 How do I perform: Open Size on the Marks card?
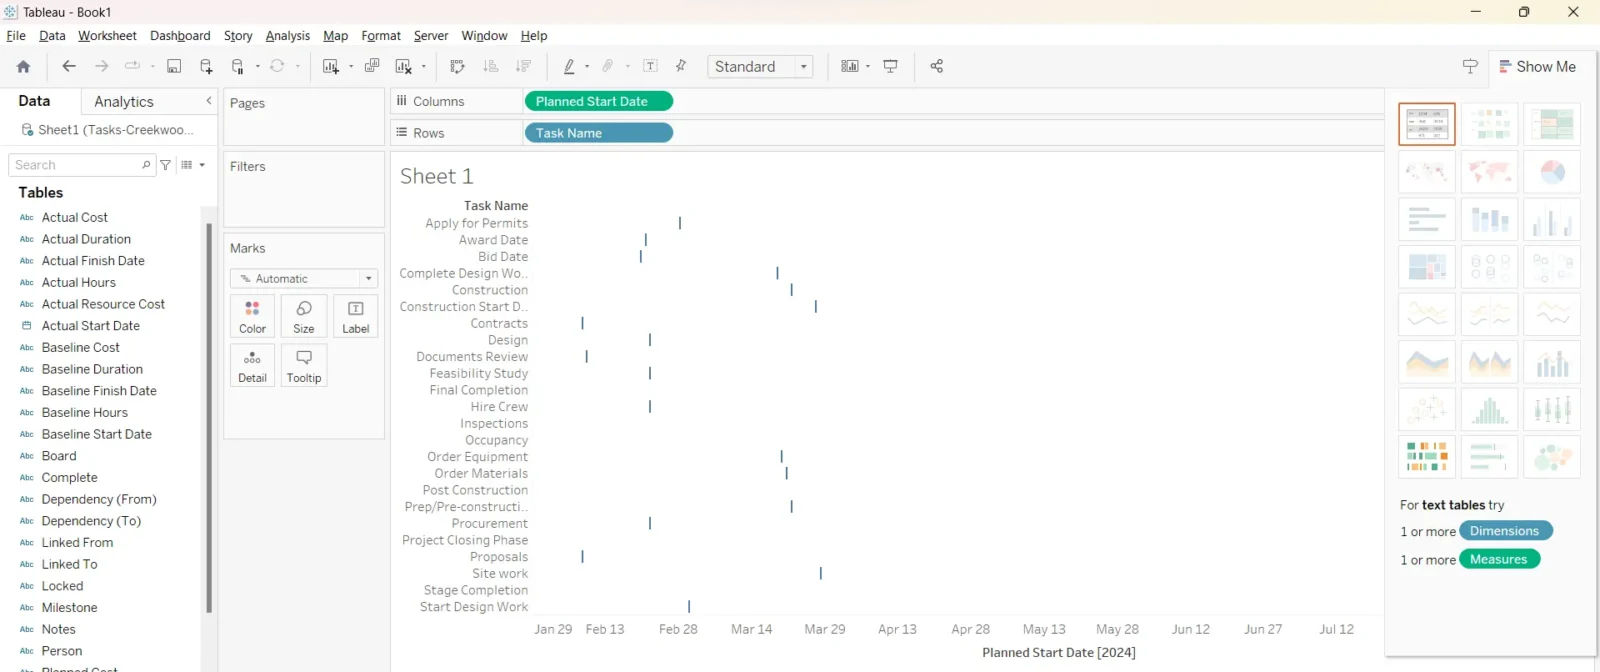pyautogui.click(x=304, y=316)
